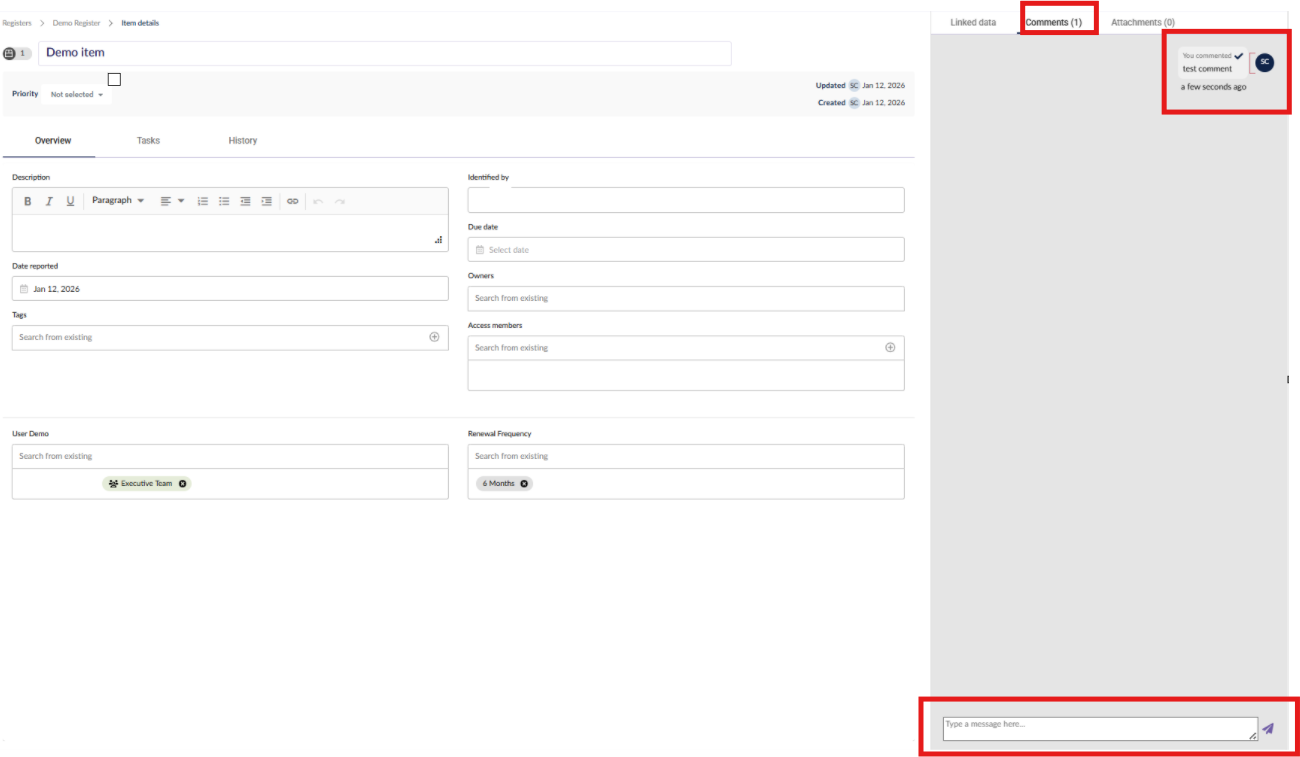Toggle underline formatting in Description toolbar
This screenshot has width=1300, height=757.
coord(70,201)
